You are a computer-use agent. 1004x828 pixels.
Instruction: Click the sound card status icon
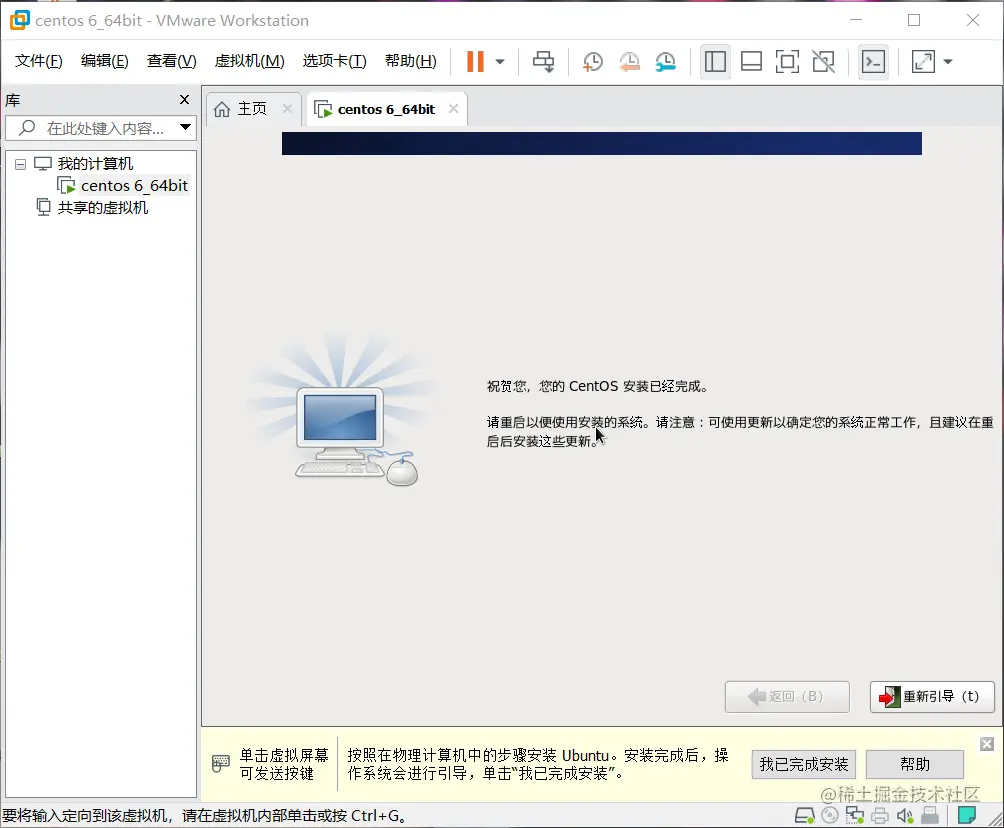tap(905, 816)
